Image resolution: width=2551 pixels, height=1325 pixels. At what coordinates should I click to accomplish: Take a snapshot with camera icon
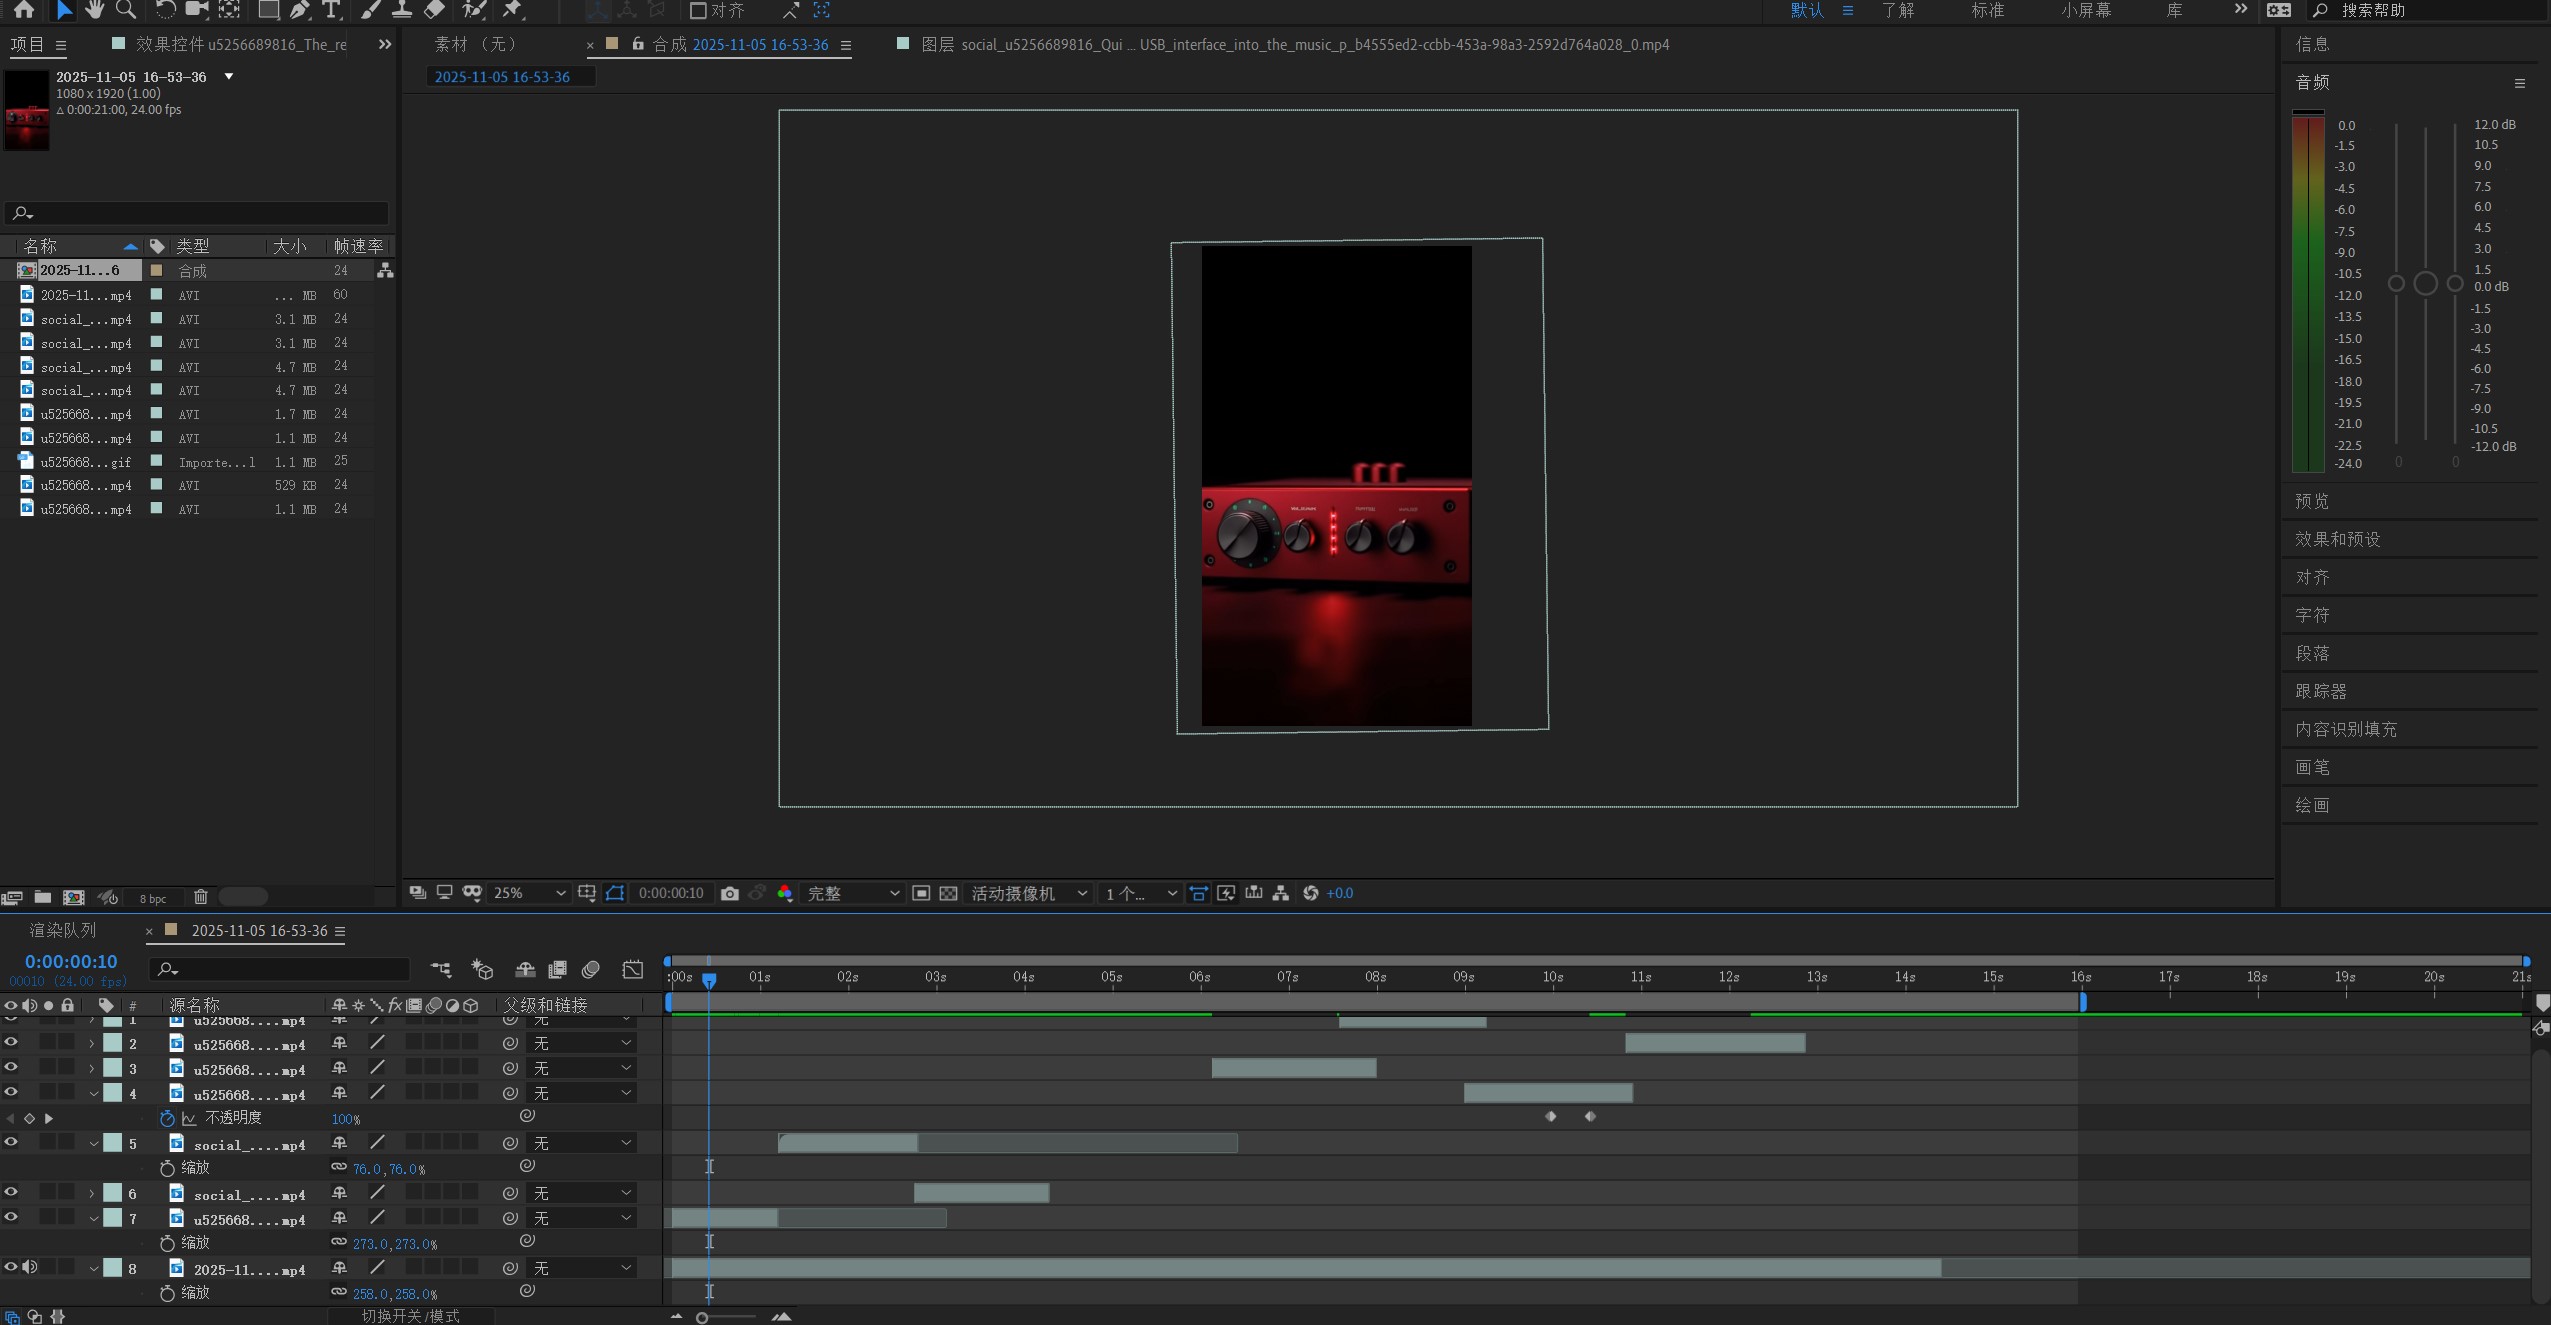pos(730,893)
